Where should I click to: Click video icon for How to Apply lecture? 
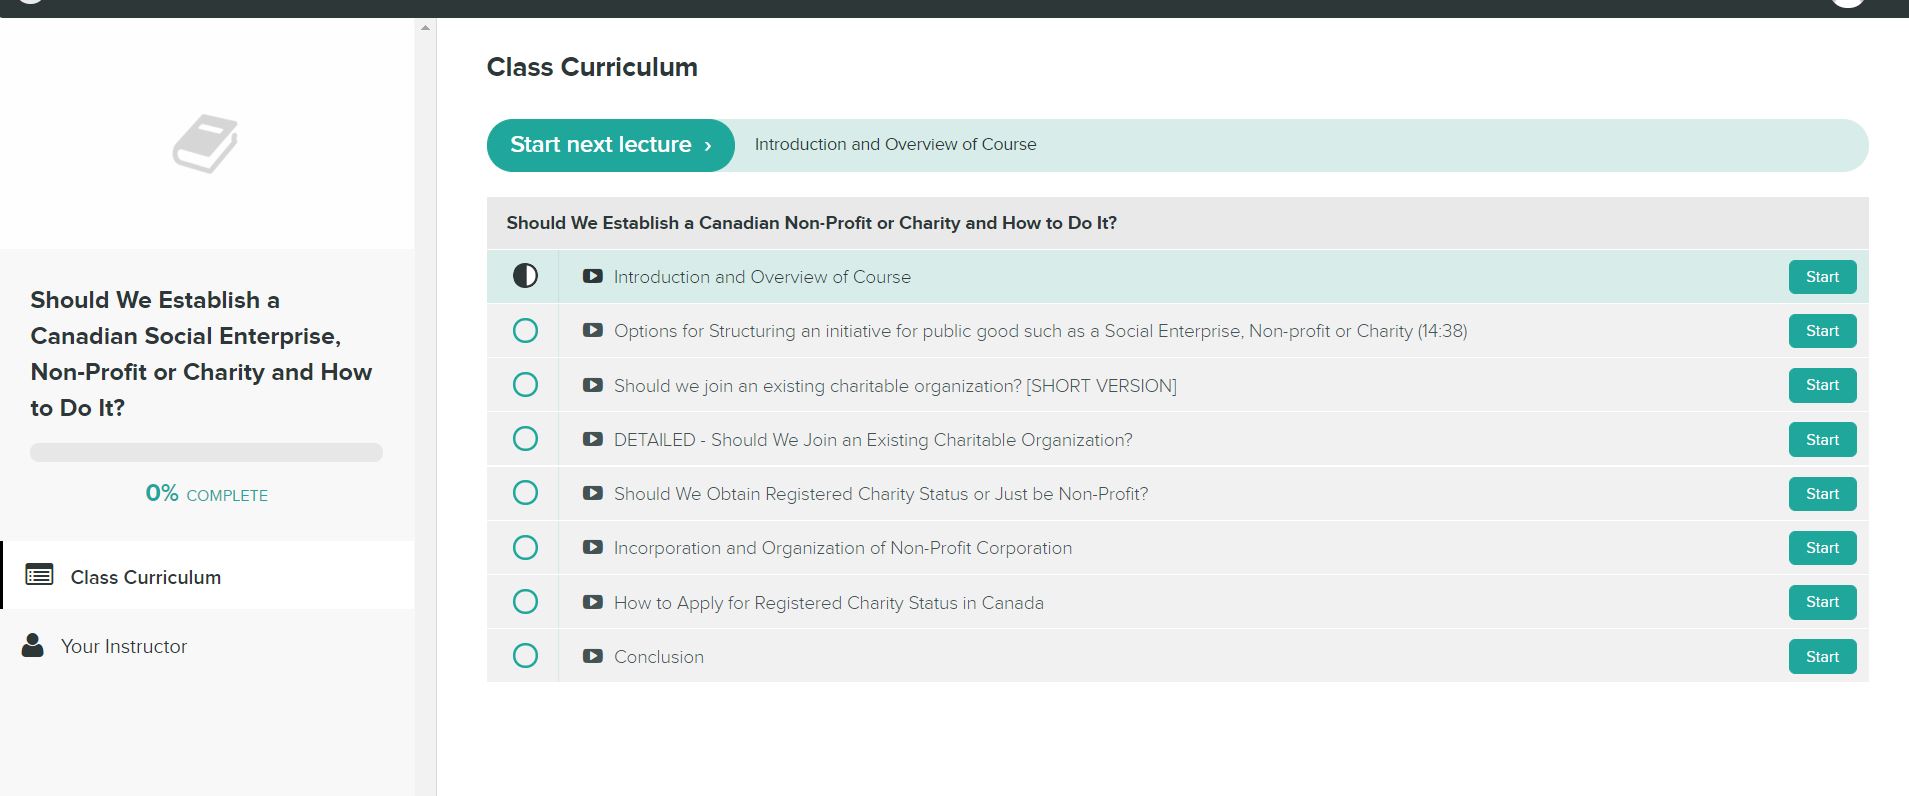(x=593, y=602)
